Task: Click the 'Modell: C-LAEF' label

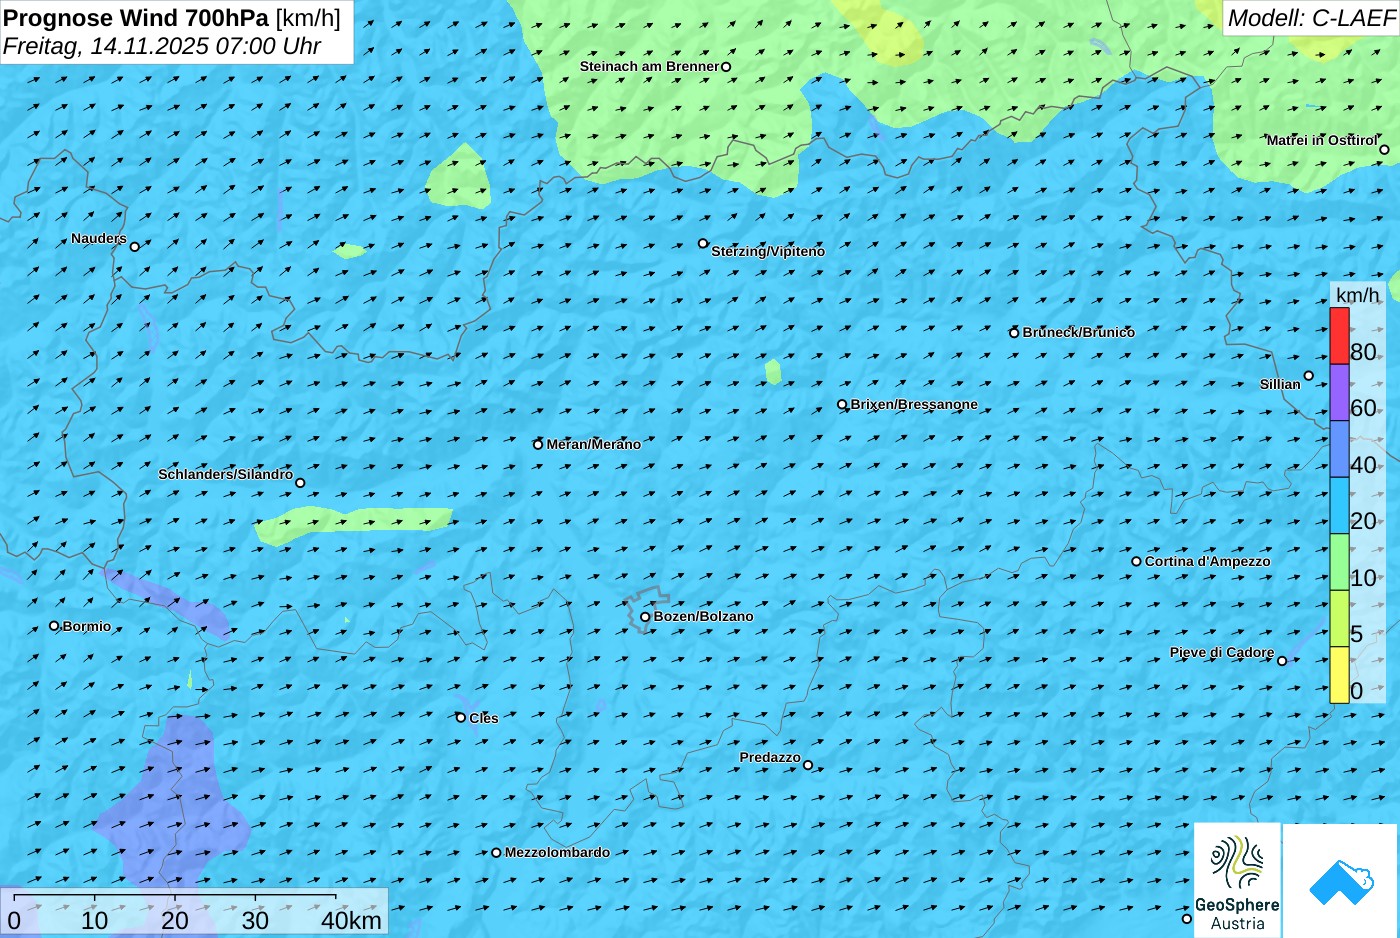Action: [x=1311, y=18]
